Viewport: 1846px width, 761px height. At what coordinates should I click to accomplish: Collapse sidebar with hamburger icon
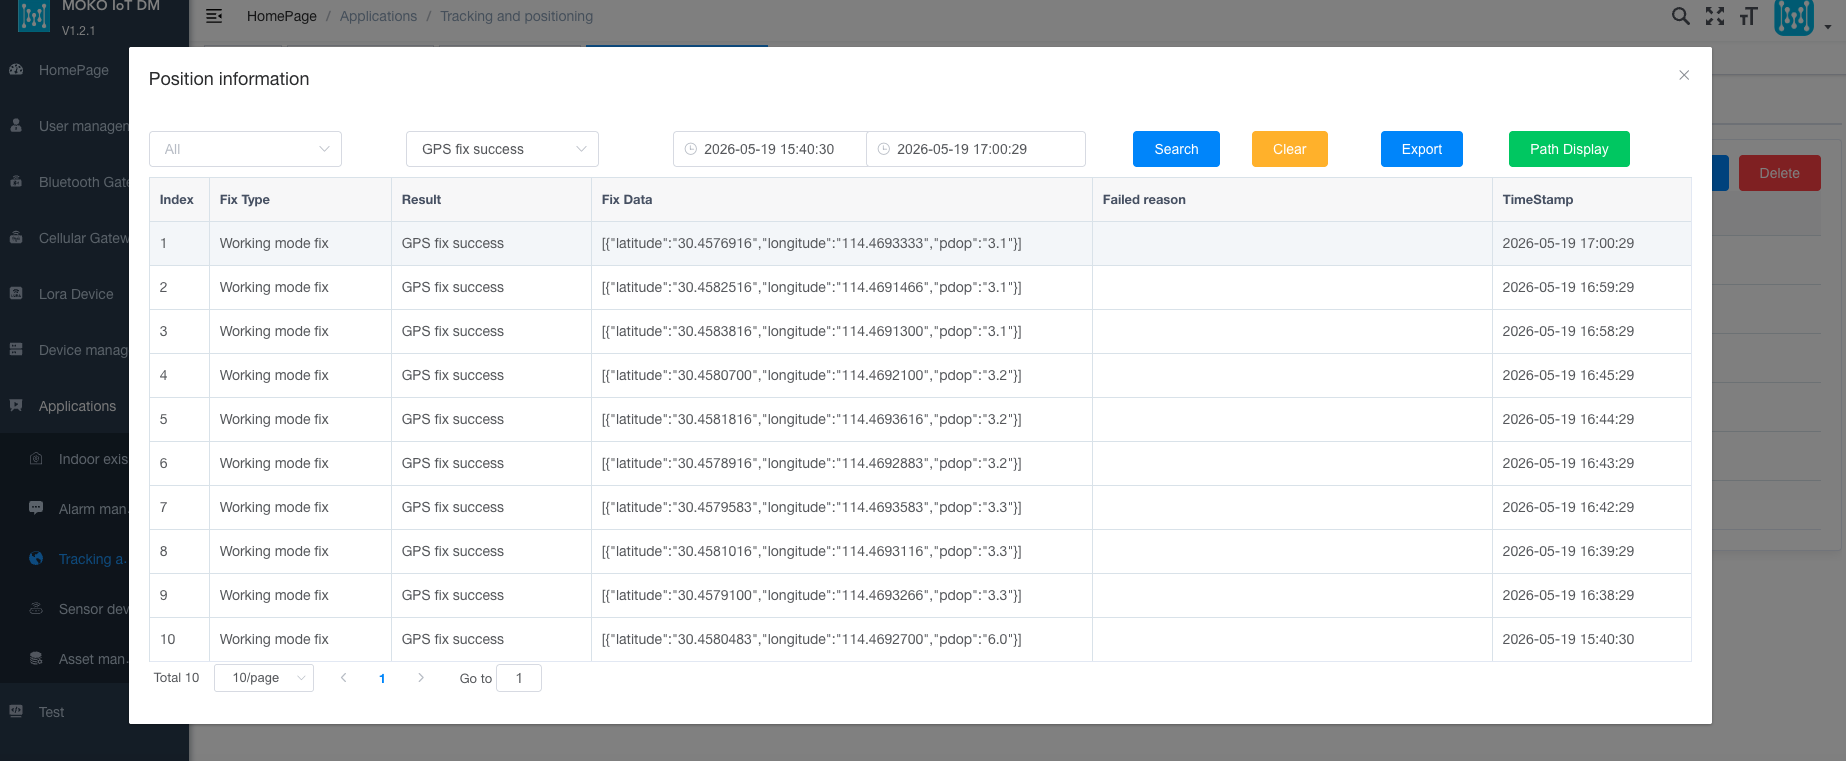click(214, 16)
